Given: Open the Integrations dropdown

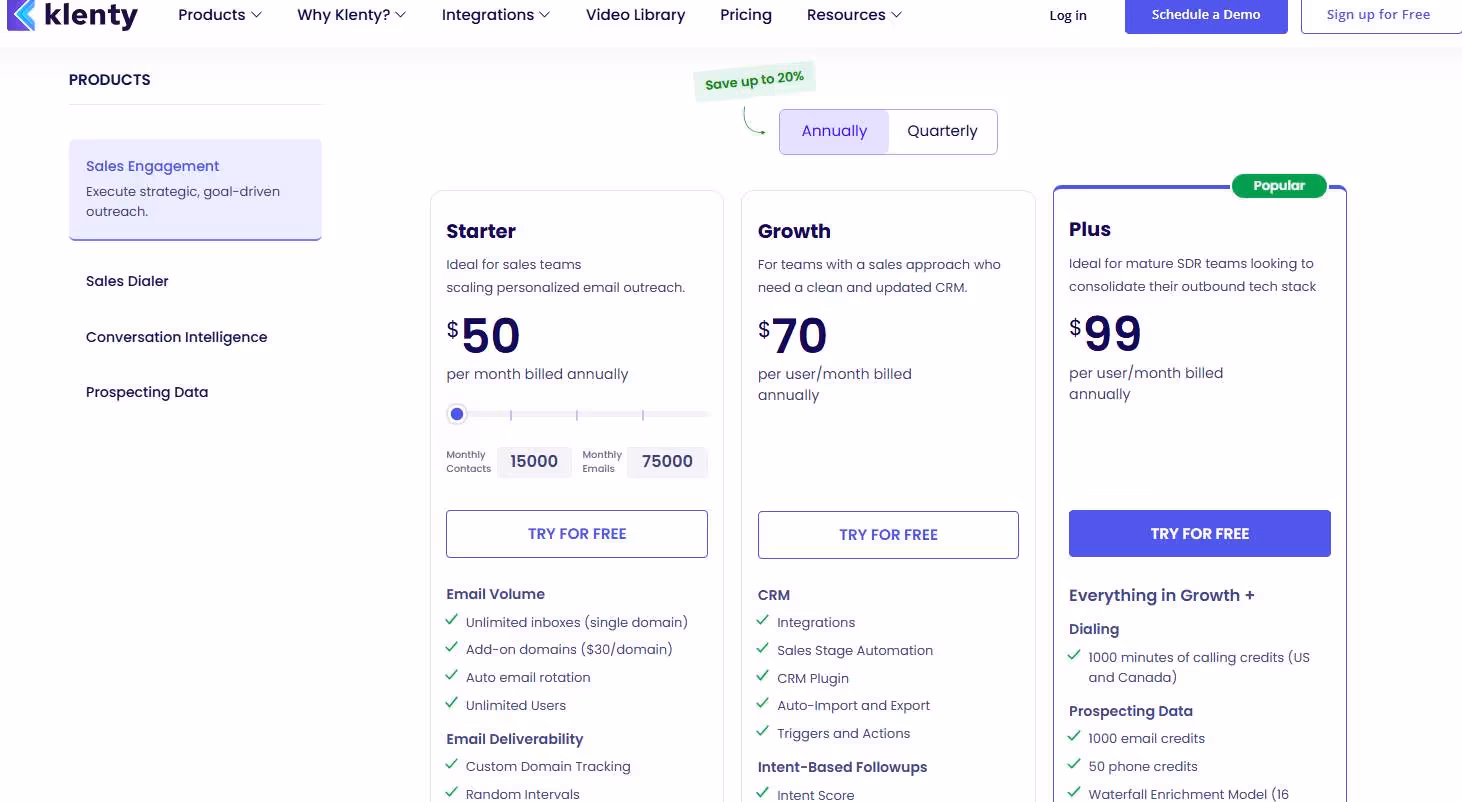Looking at the screenshot, I should (x=496, y=15).
